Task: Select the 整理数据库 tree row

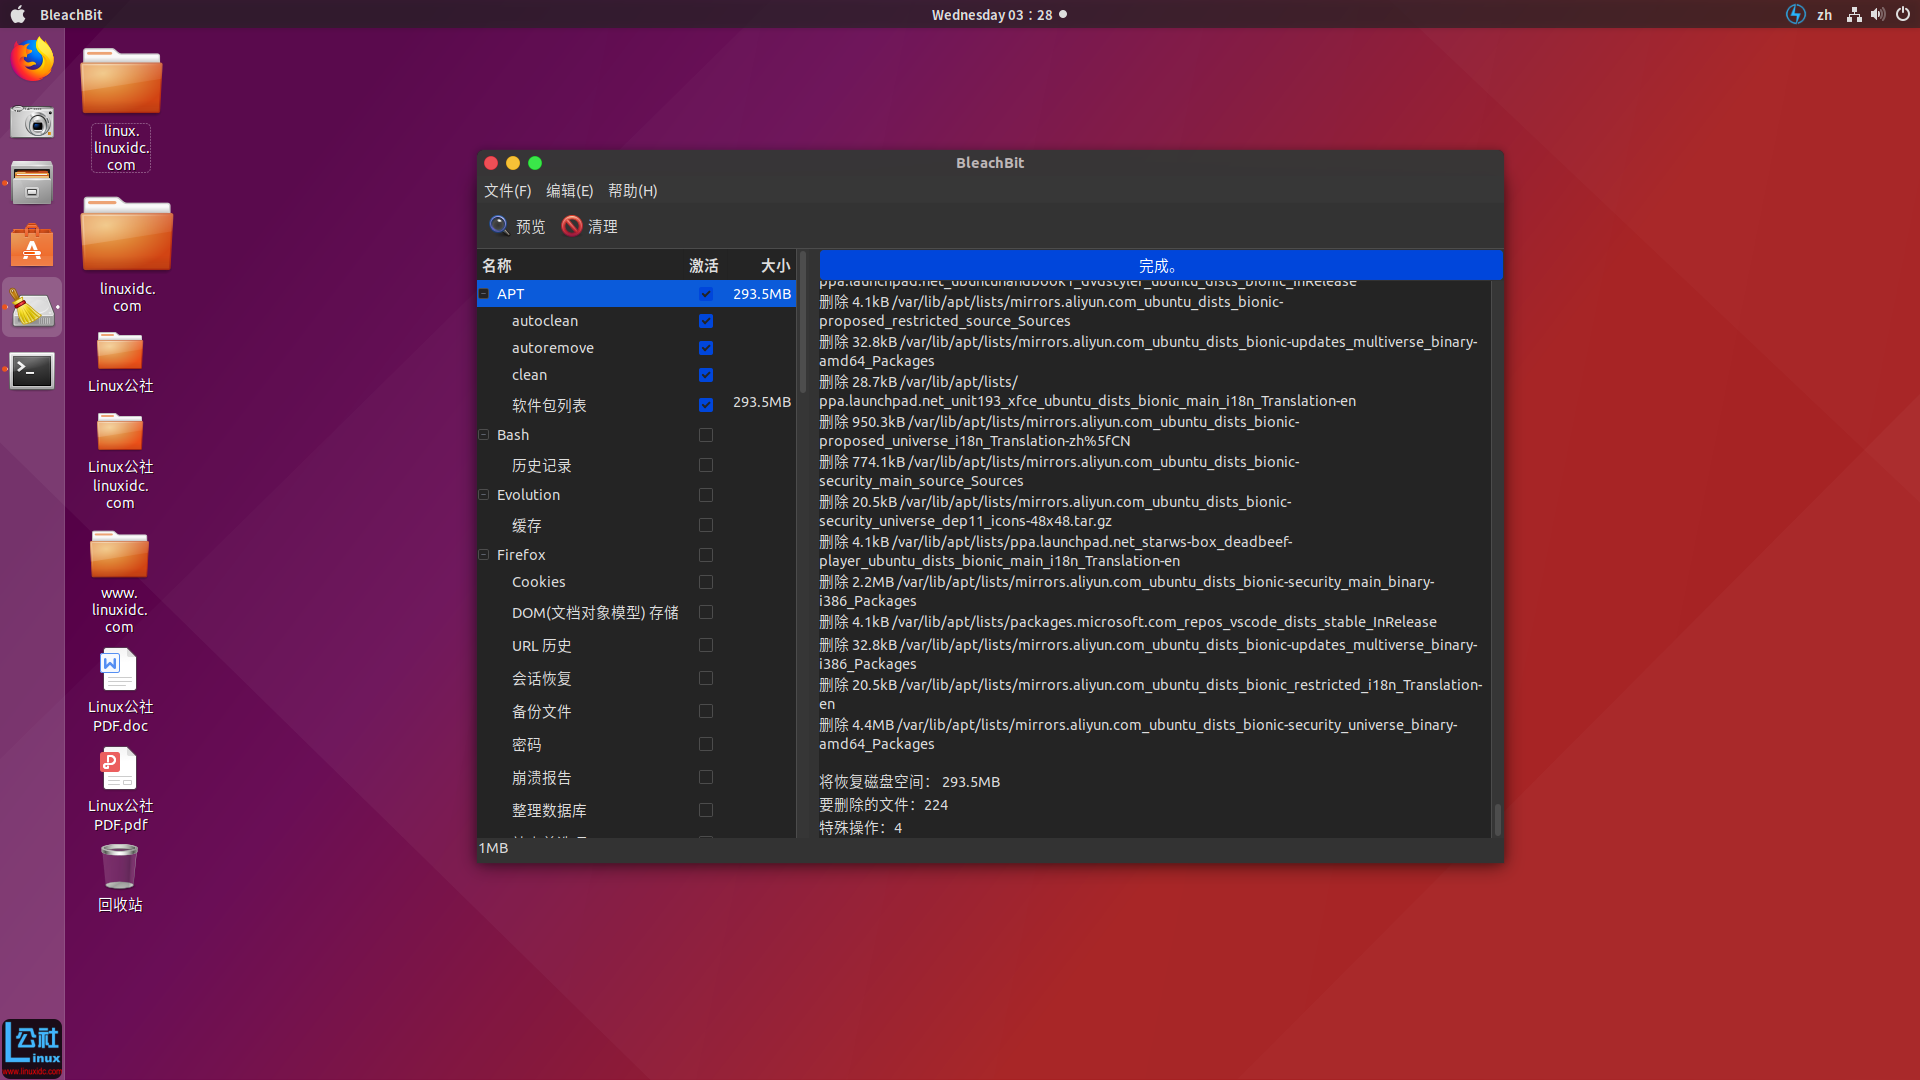Action: [x=636, y=810]
